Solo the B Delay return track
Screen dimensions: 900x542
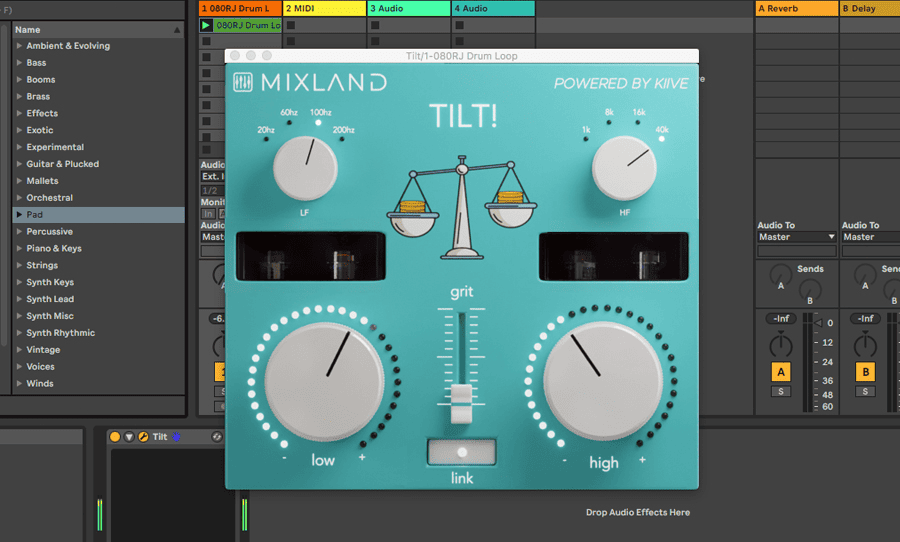tap(865, 392)
